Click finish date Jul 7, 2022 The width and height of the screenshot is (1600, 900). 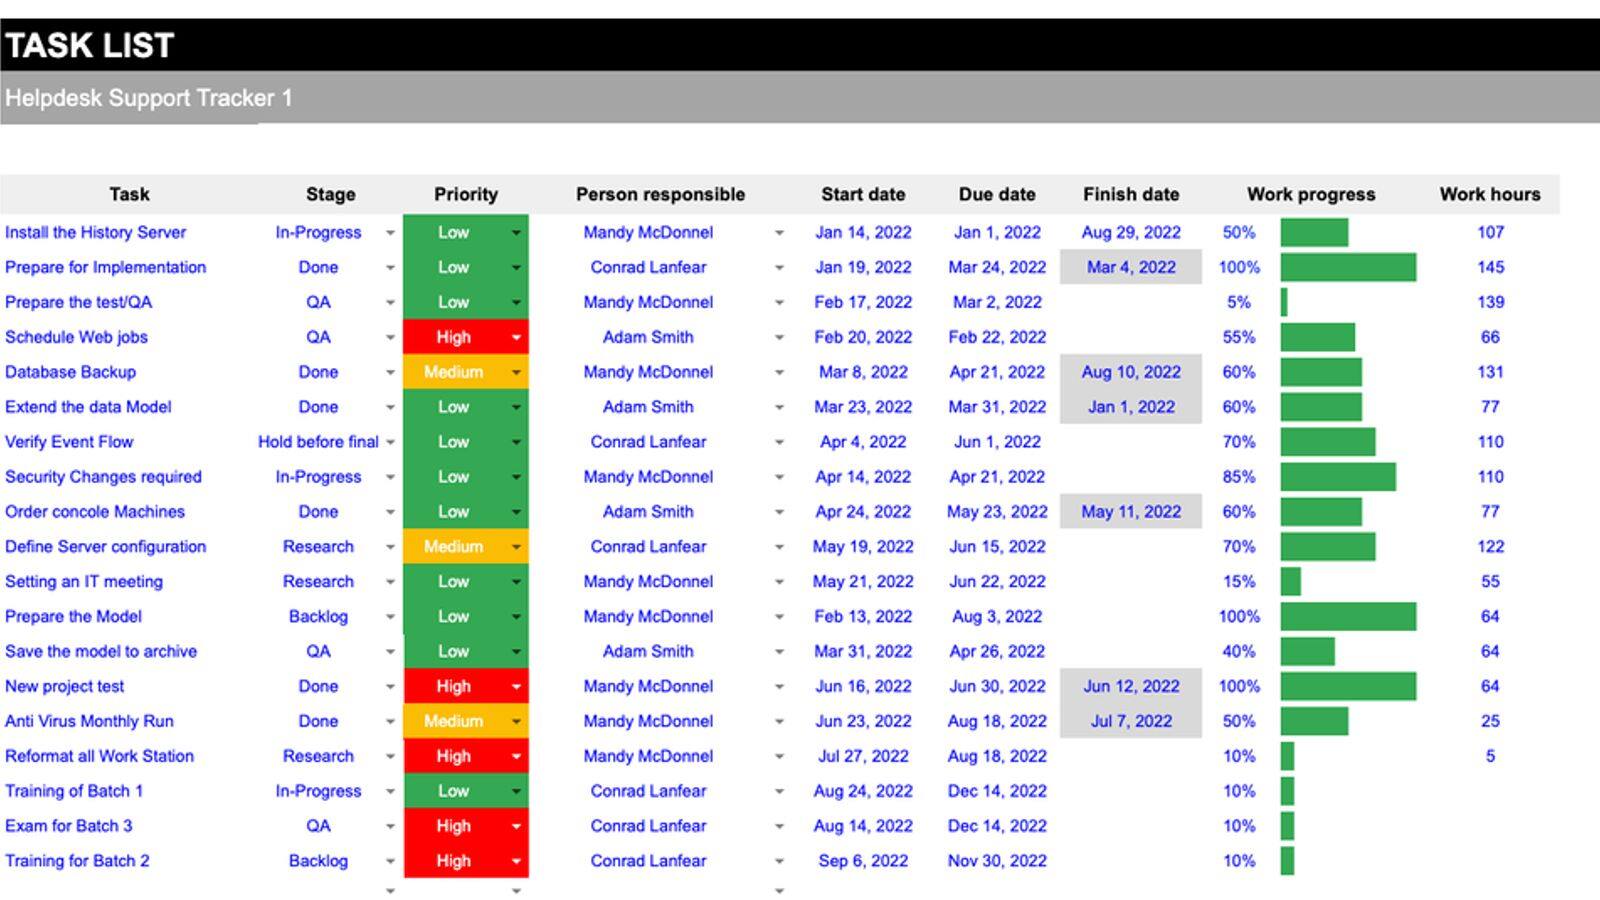1131,721
